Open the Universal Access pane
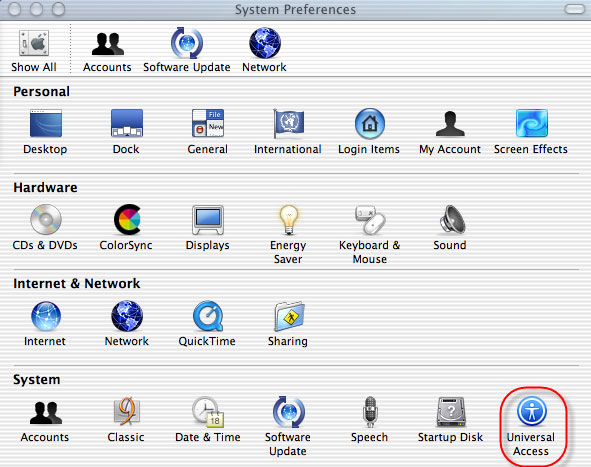This screenshot has height=467, width=591. (x=531, y=411)
